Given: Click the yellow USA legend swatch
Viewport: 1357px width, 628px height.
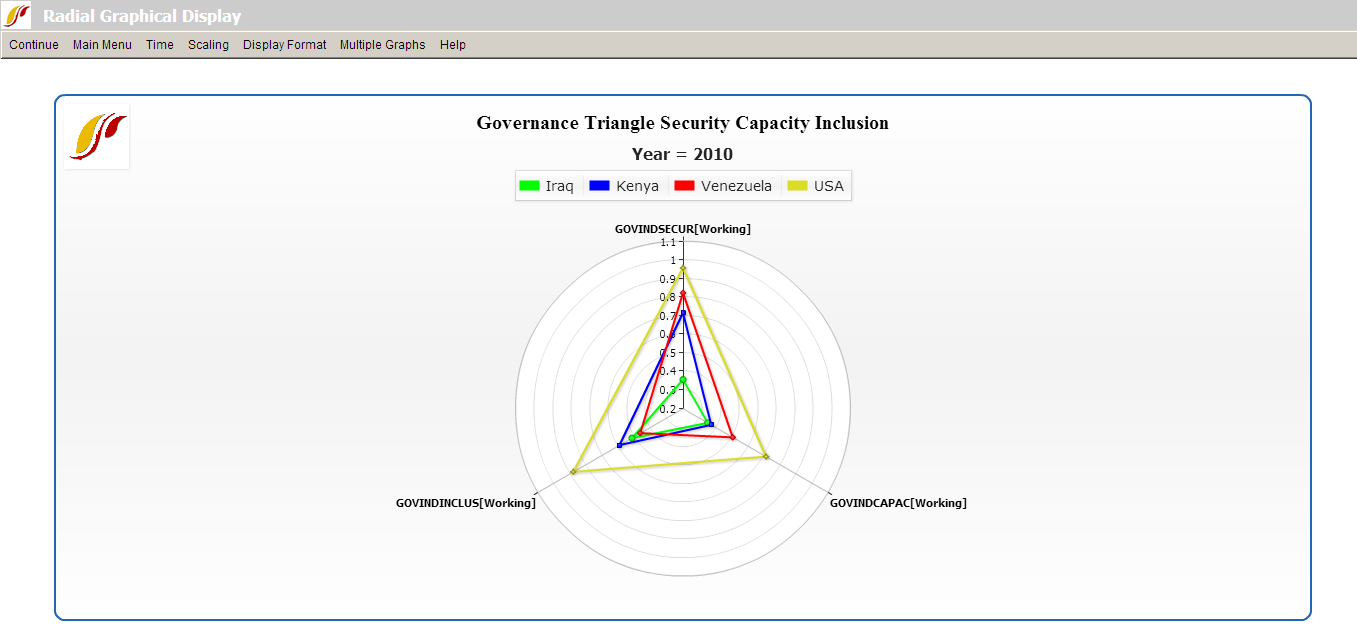Looking at the screenshot, I should pyautogui.click(x=797, y=186).
